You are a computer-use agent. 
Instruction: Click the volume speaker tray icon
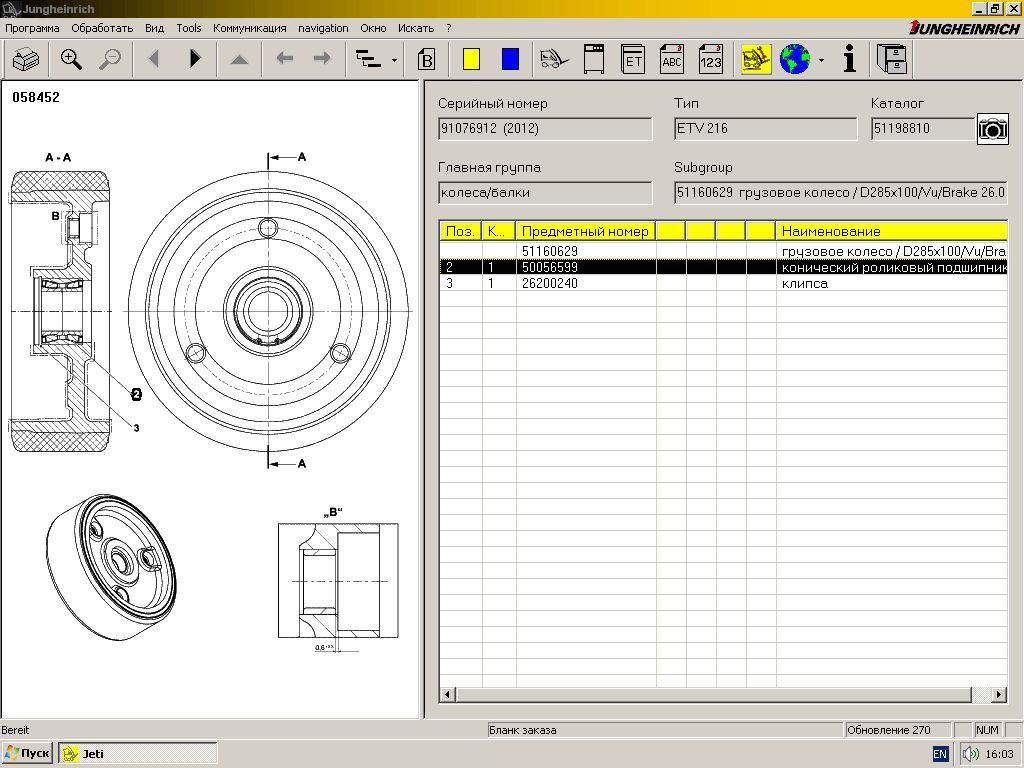tap(970, 754)
